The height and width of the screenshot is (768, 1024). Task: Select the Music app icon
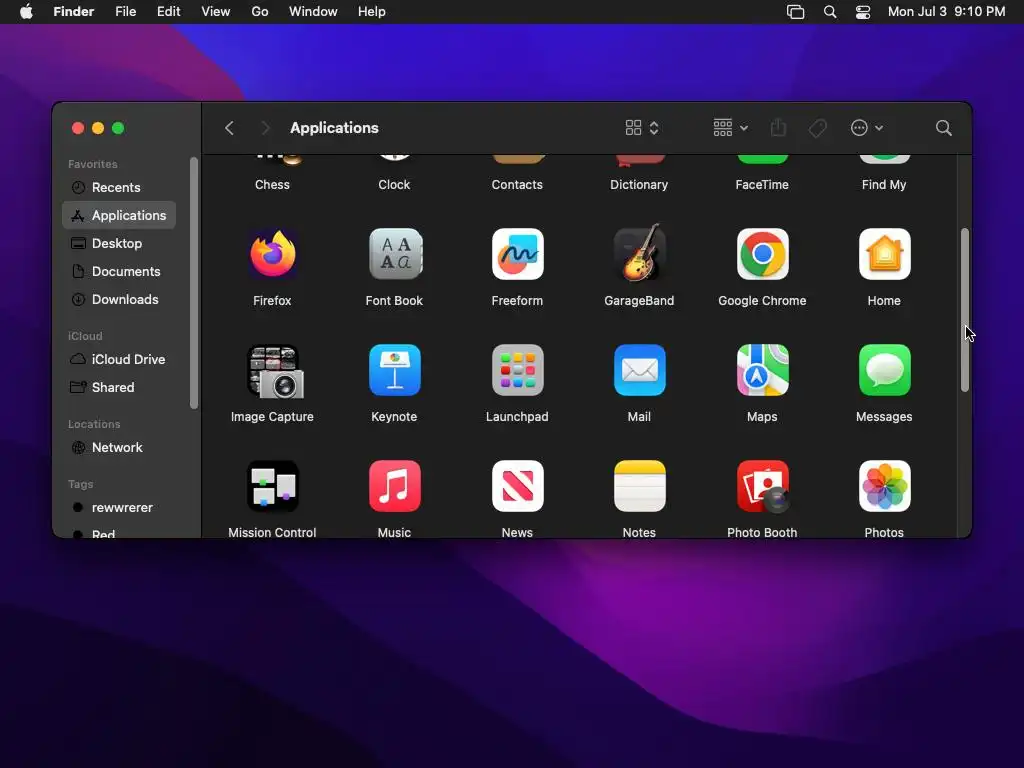tap(394, 487)
